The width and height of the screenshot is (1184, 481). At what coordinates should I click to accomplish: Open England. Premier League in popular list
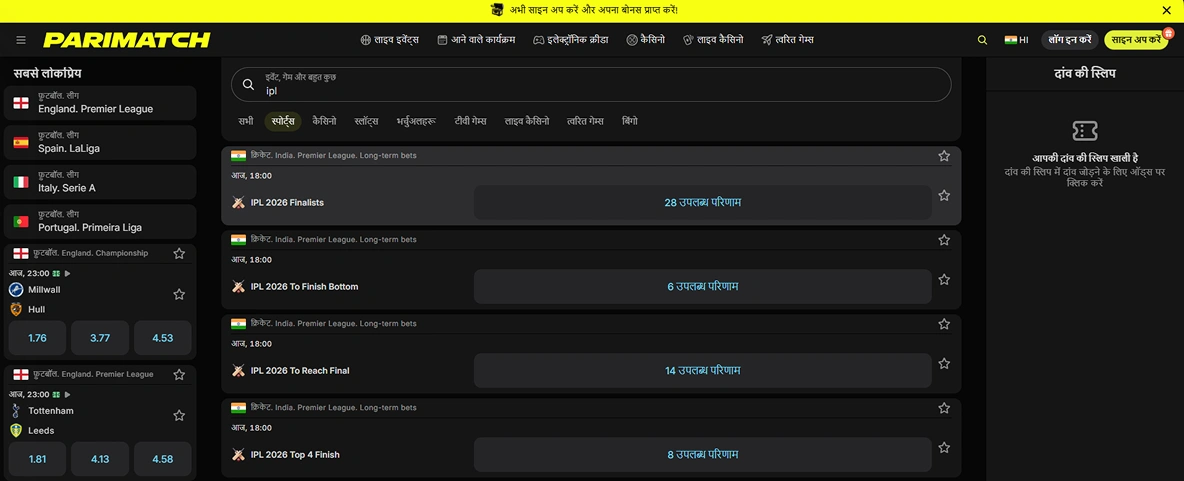coord(100,103)
